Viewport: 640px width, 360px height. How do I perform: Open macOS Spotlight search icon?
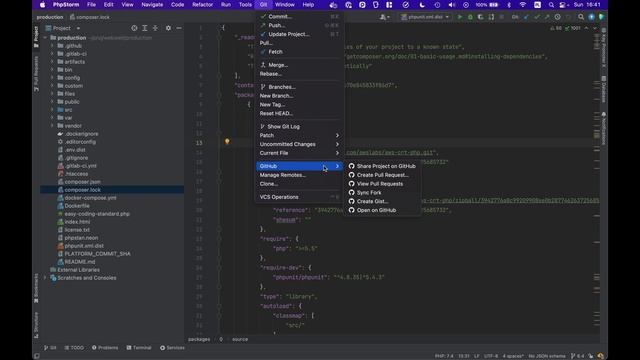click(x=551, y=5)
